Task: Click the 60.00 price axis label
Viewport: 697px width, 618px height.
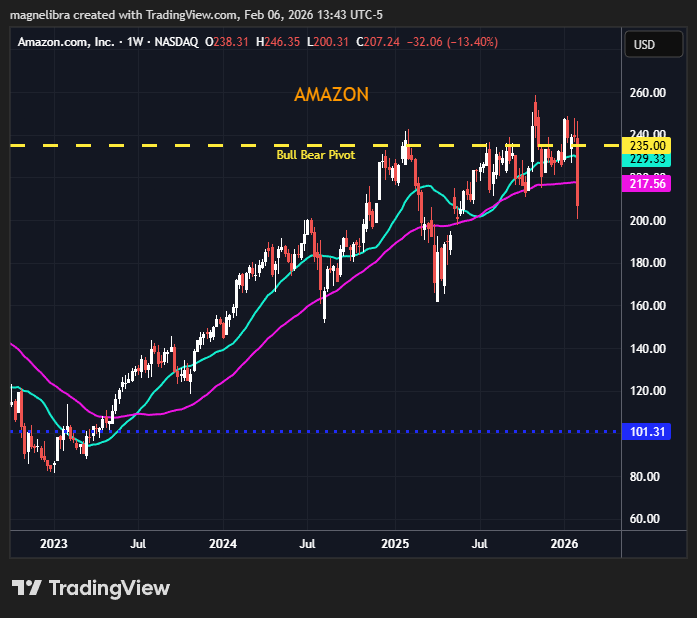Action: point(645,519)
